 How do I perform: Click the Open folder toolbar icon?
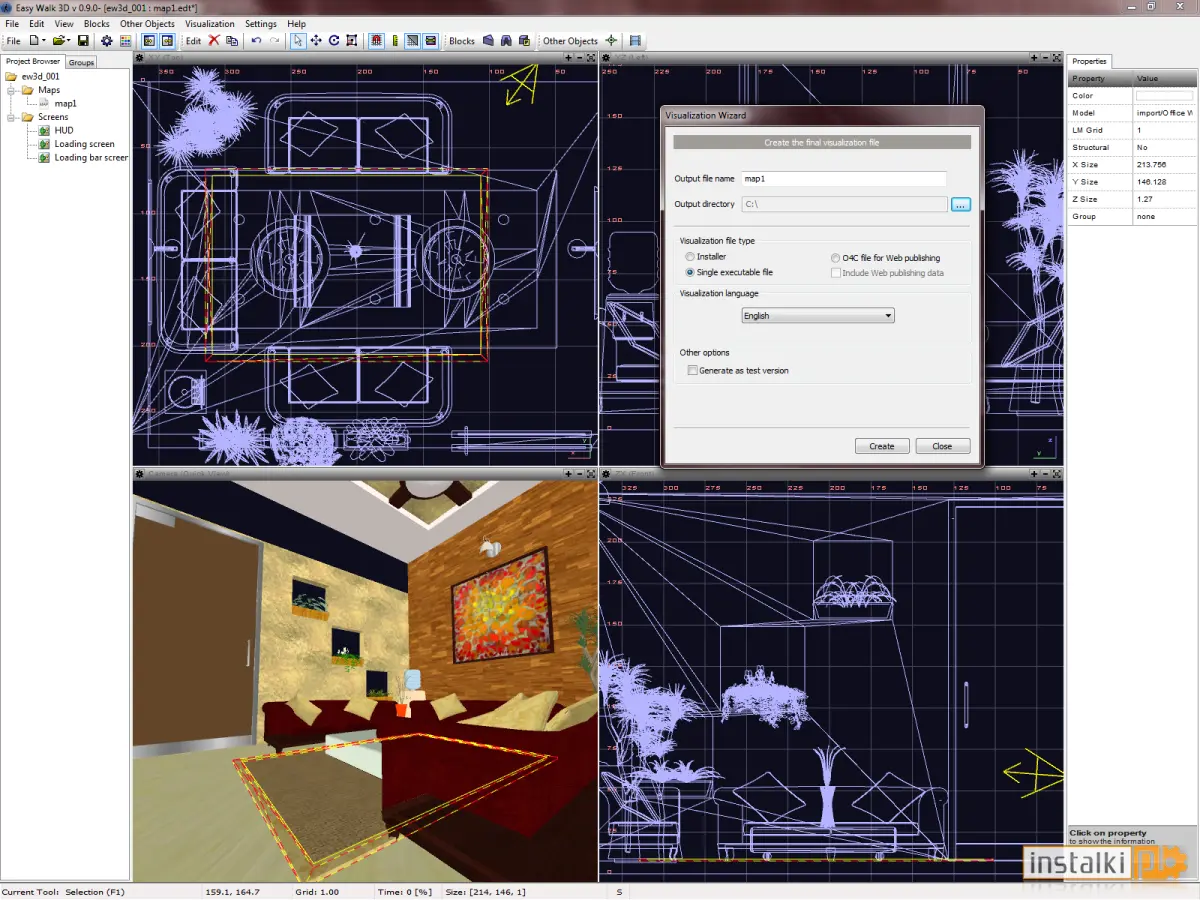tap(59, 41)
